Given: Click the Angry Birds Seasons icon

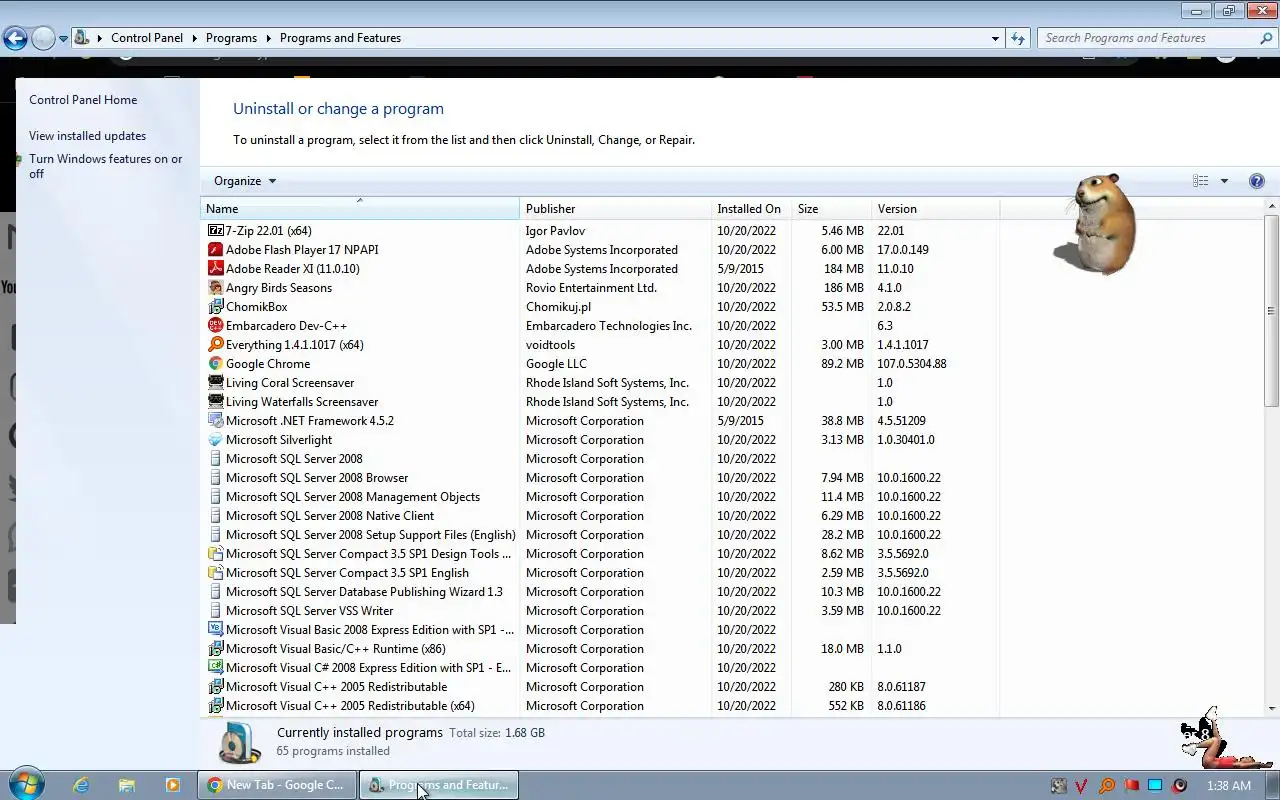Looking at the screenshot, I should coord(215,288).
